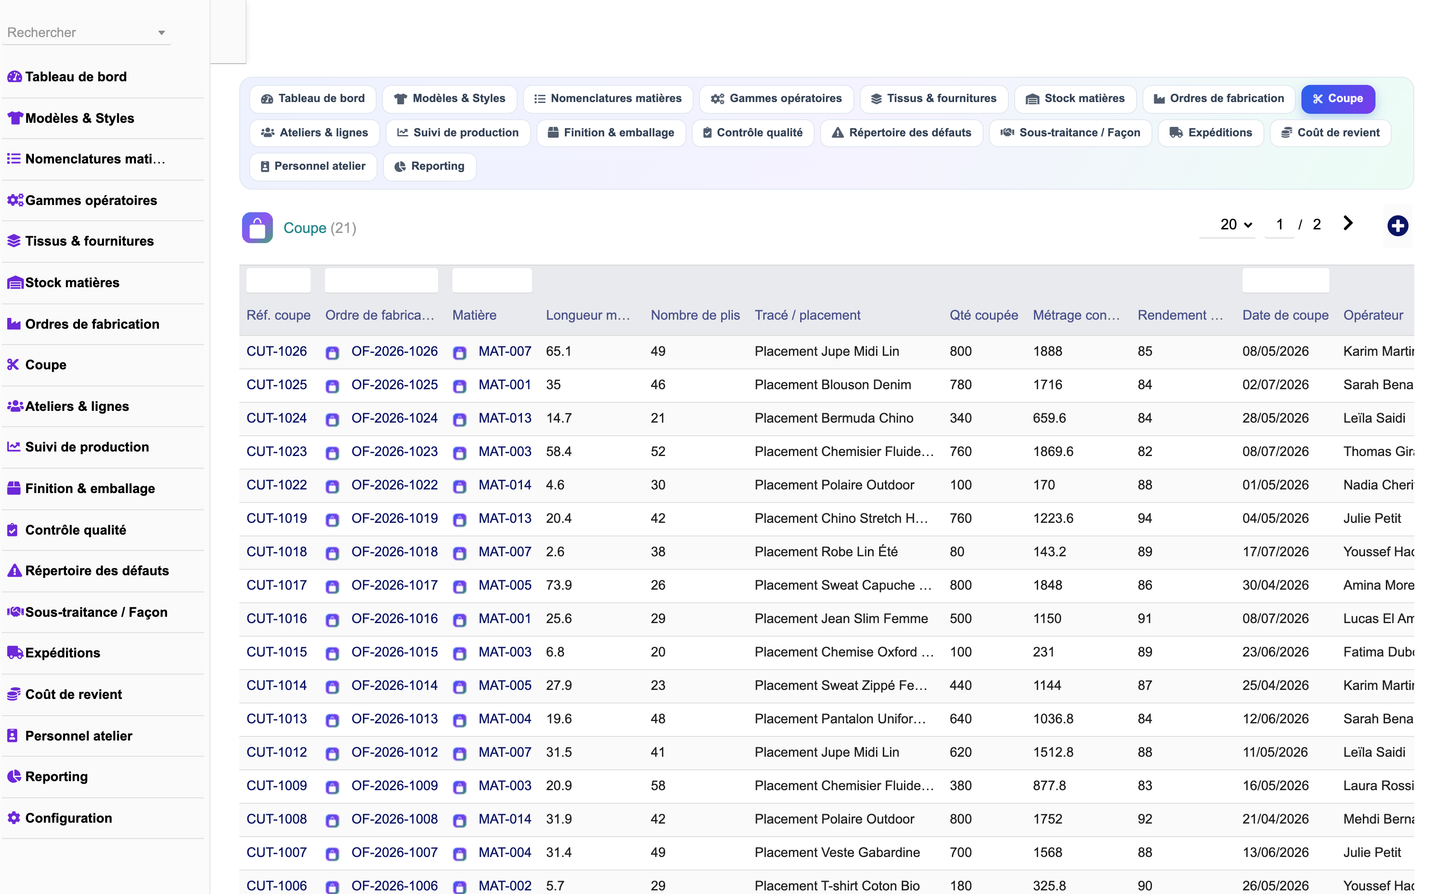The image size is (1445, 894).
Task: Click métrage value '1869.6'
Action: click(x=1053, y=452)
